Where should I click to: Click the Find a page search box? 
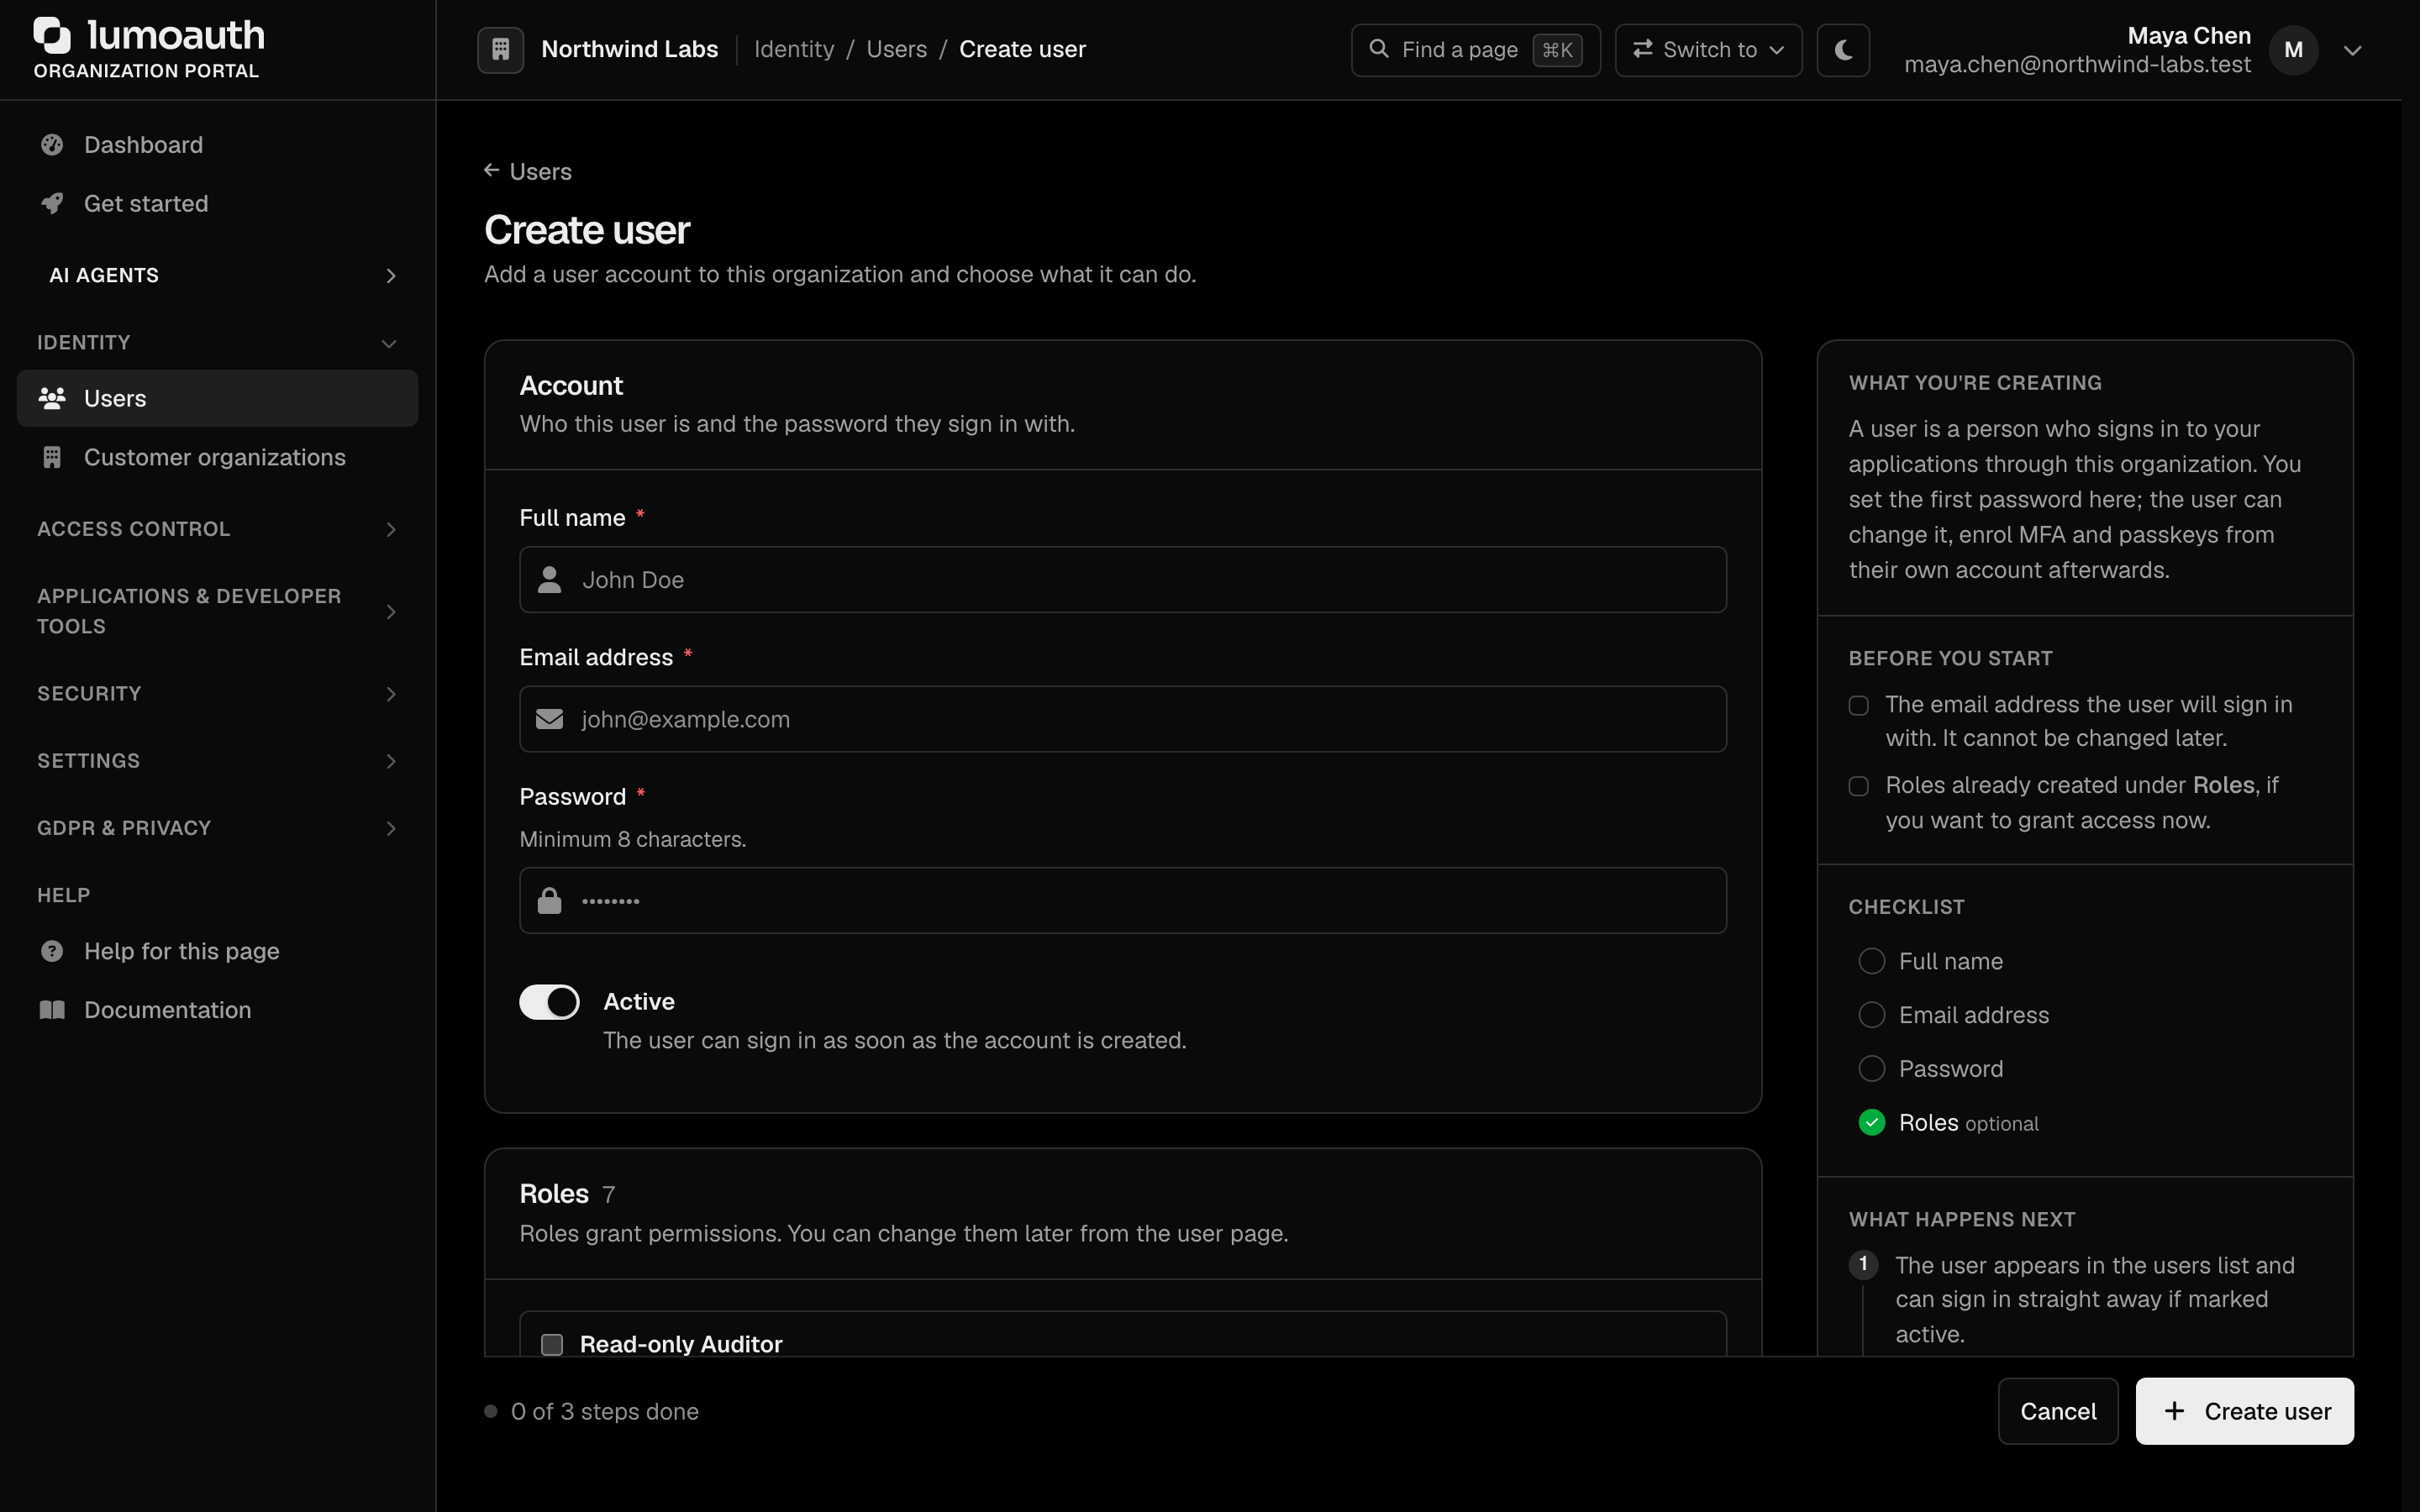click(1475, 50)
